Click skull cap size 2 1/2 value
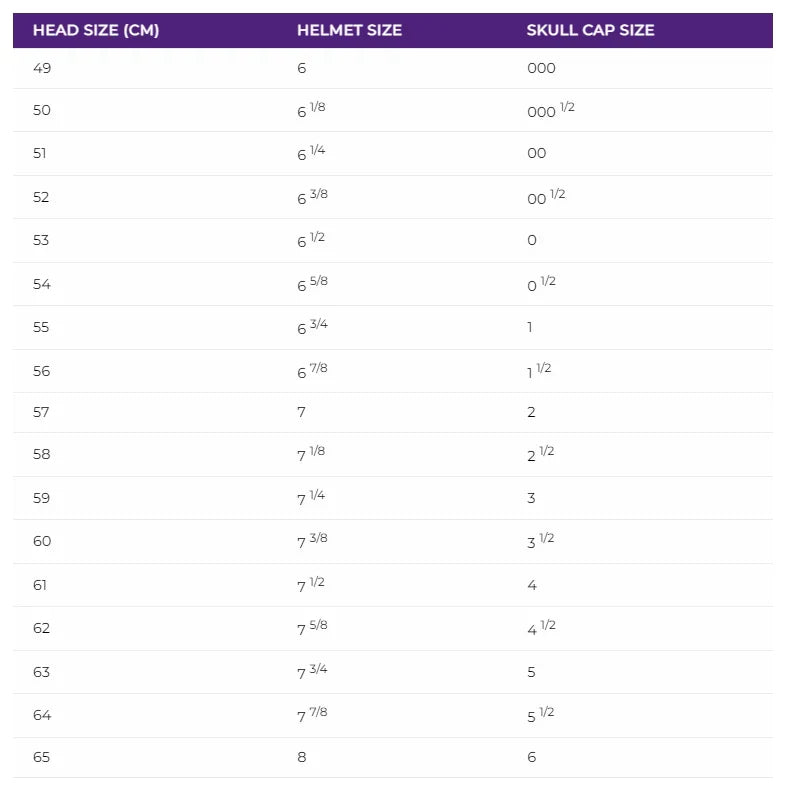This screenshot has height=787, width=785. 540,454
